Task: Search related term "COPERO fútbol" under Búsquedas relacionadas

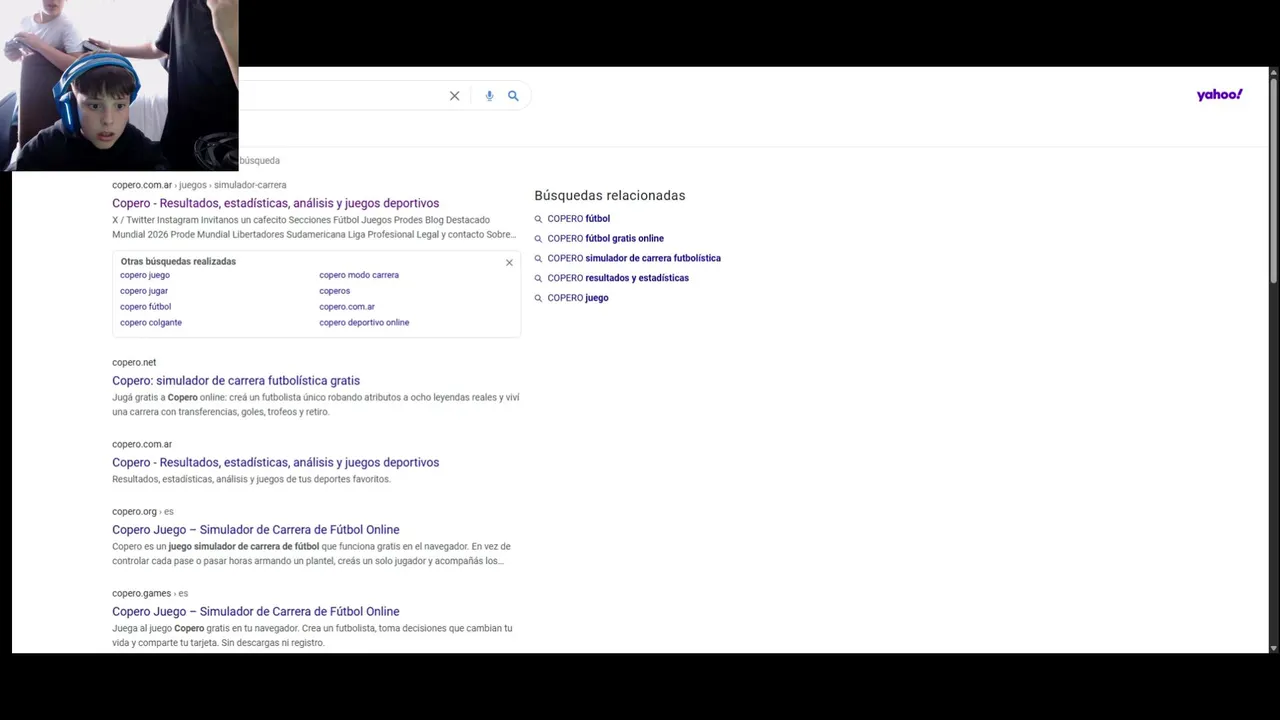Action: point(578,219)
